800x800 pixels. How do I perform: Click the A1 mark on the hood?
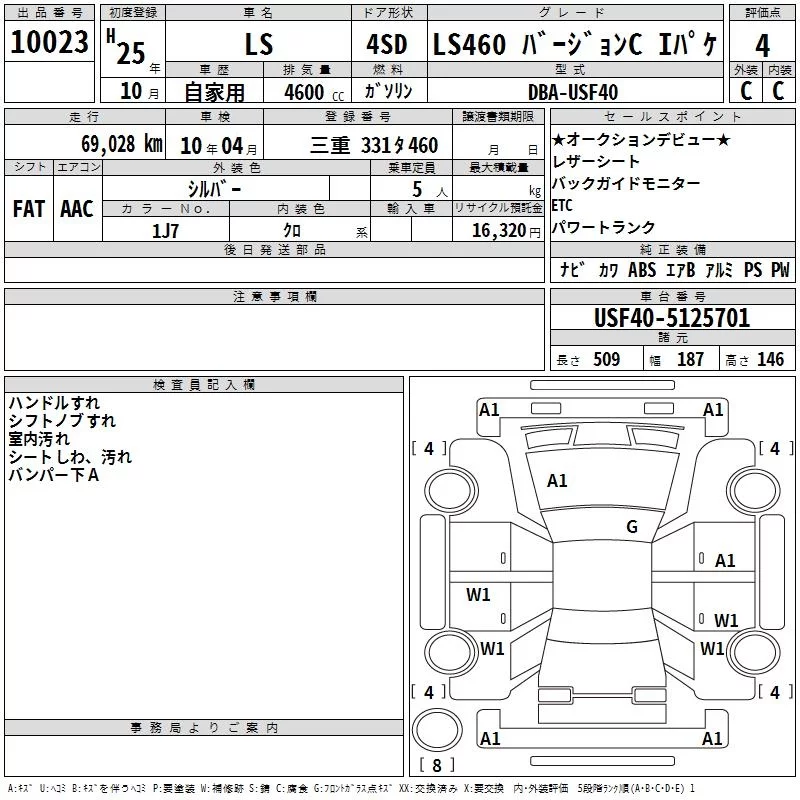tap(557, 481)
